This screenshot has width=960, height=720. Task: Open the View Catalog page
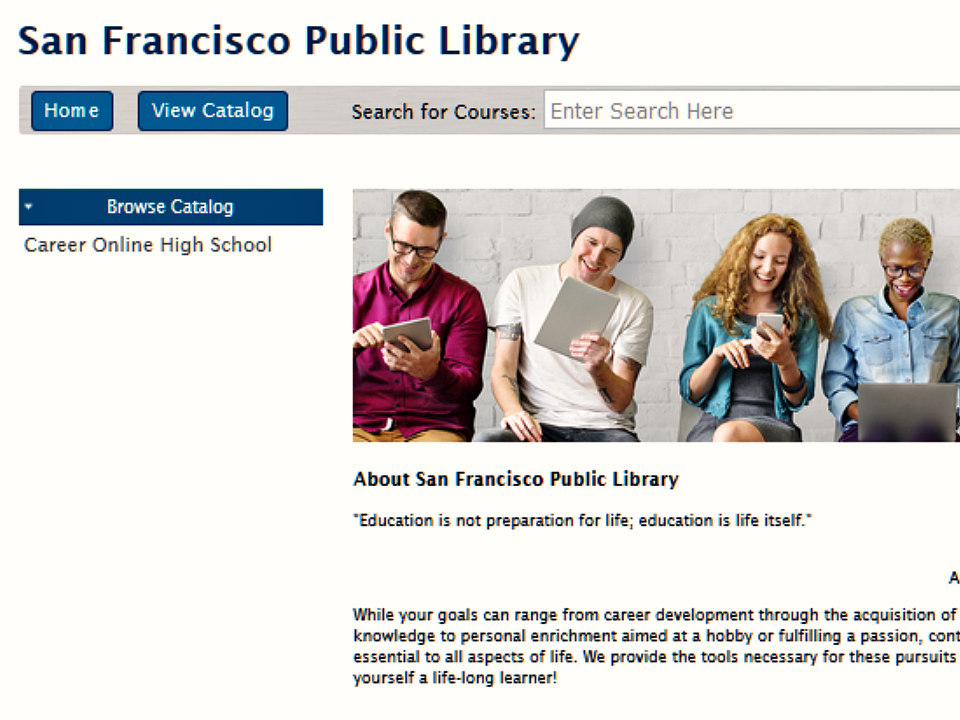click(x=212, y=111)
